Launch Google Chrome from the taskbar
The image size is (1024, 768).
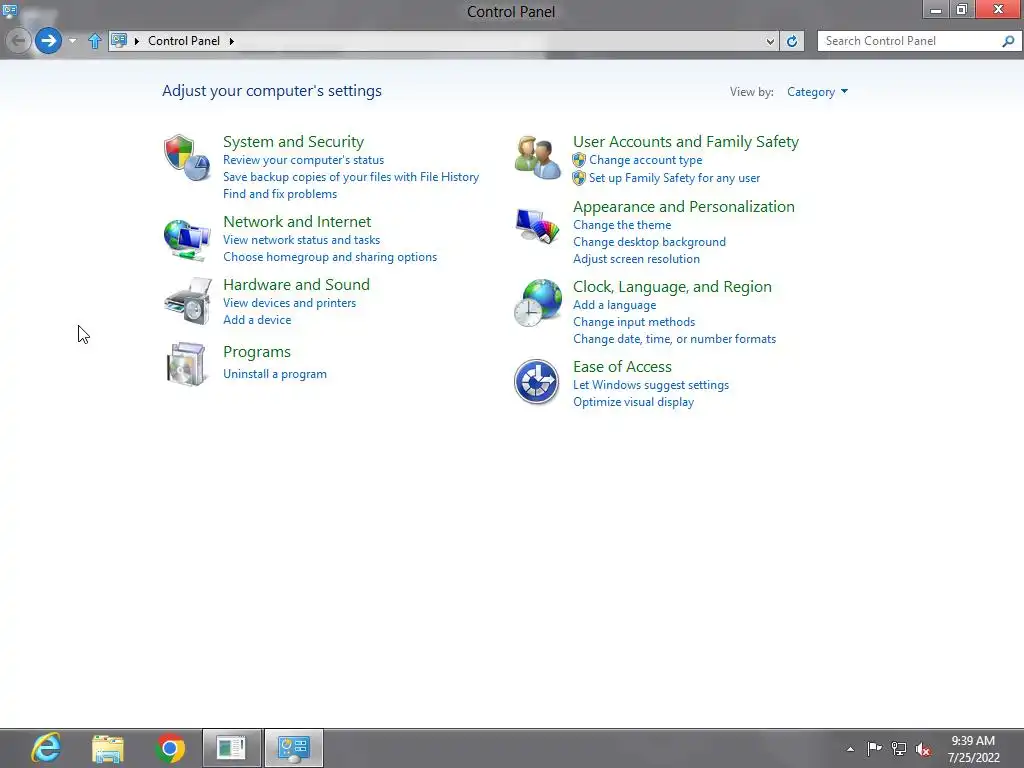(x=170, y=748)
